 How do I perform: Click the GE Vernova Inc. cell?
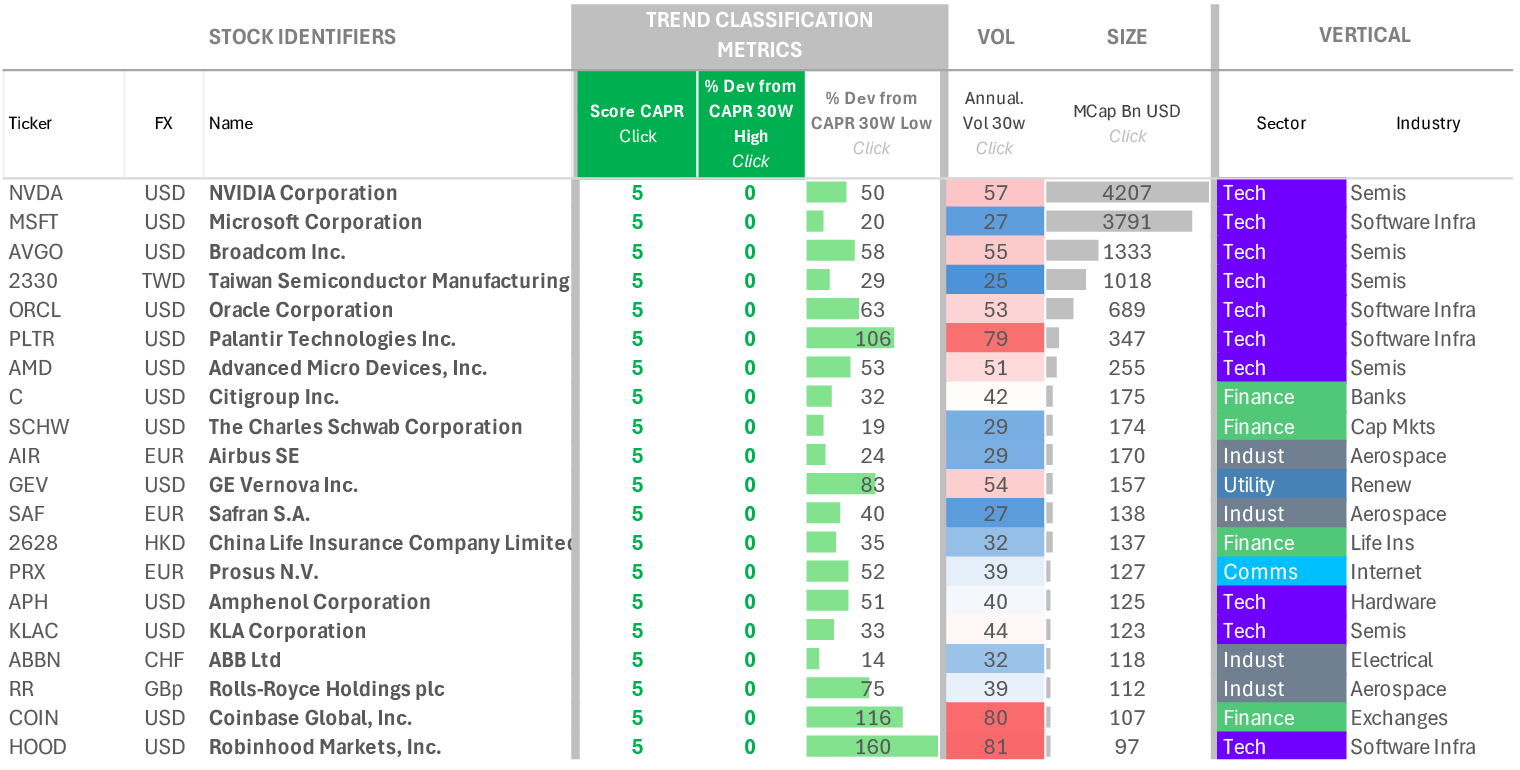click(x=283, y=485)
